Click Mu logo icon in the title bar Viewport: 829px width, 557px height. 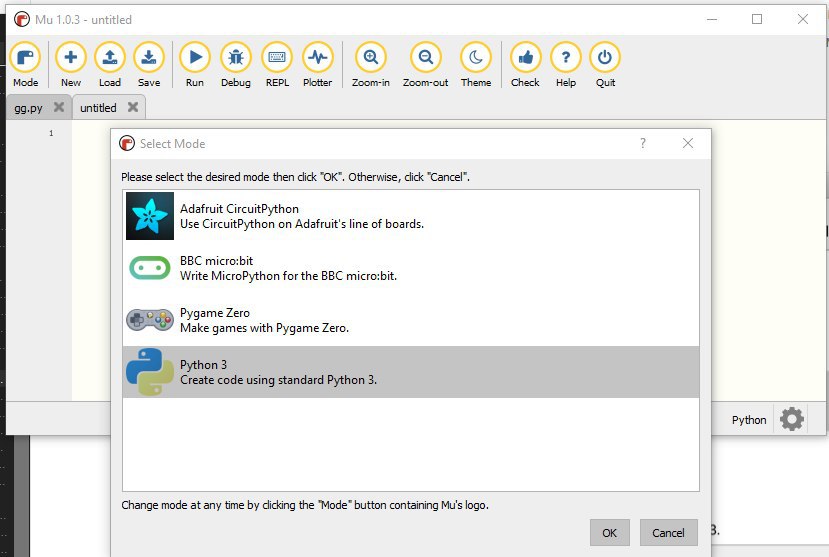[22, 20]
